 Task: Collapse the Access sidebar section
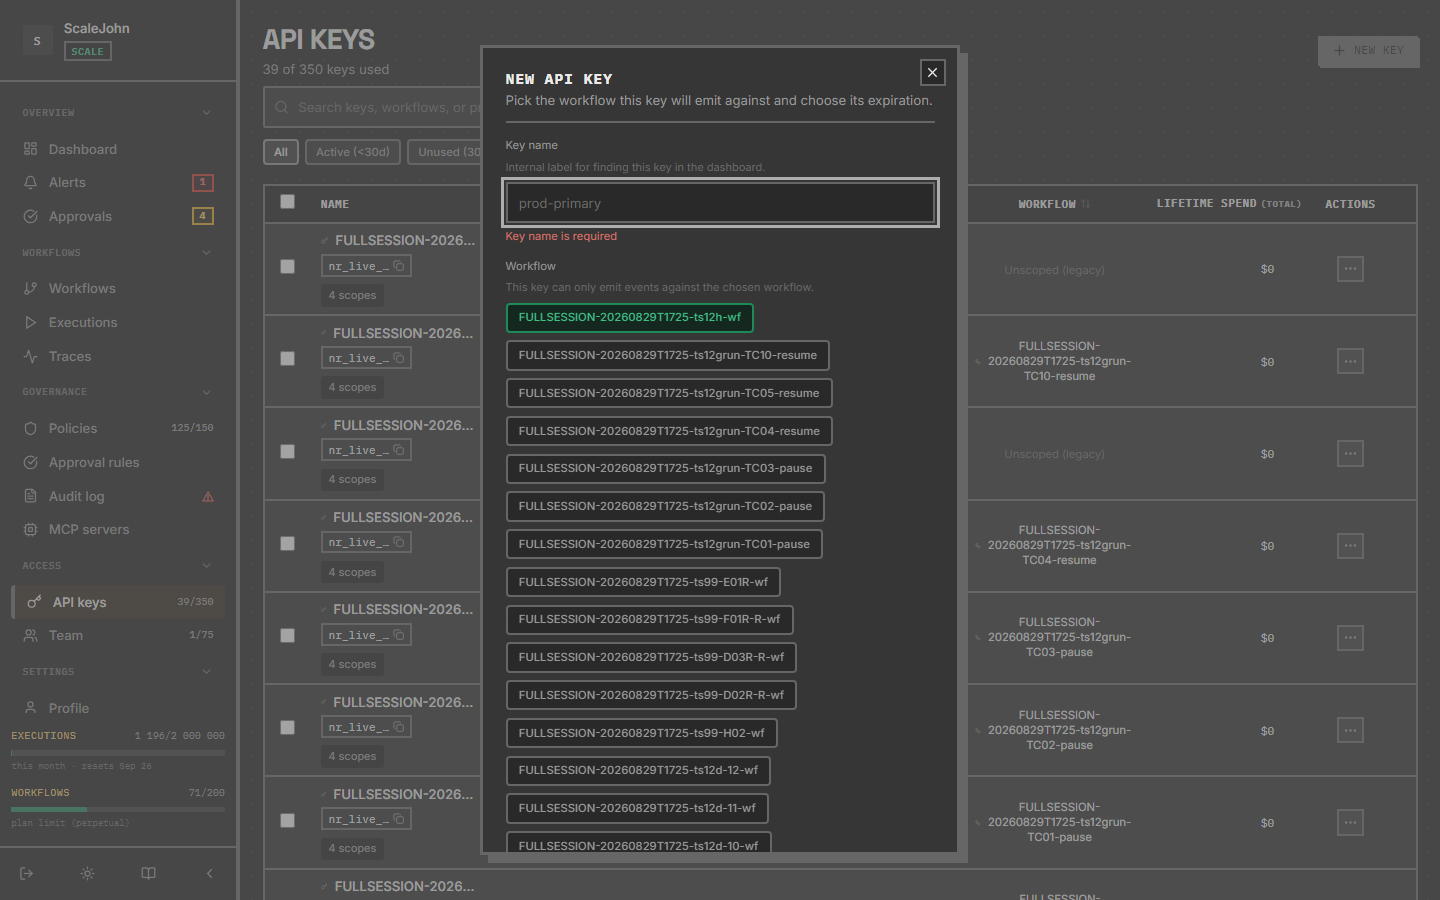pos(207,566)
